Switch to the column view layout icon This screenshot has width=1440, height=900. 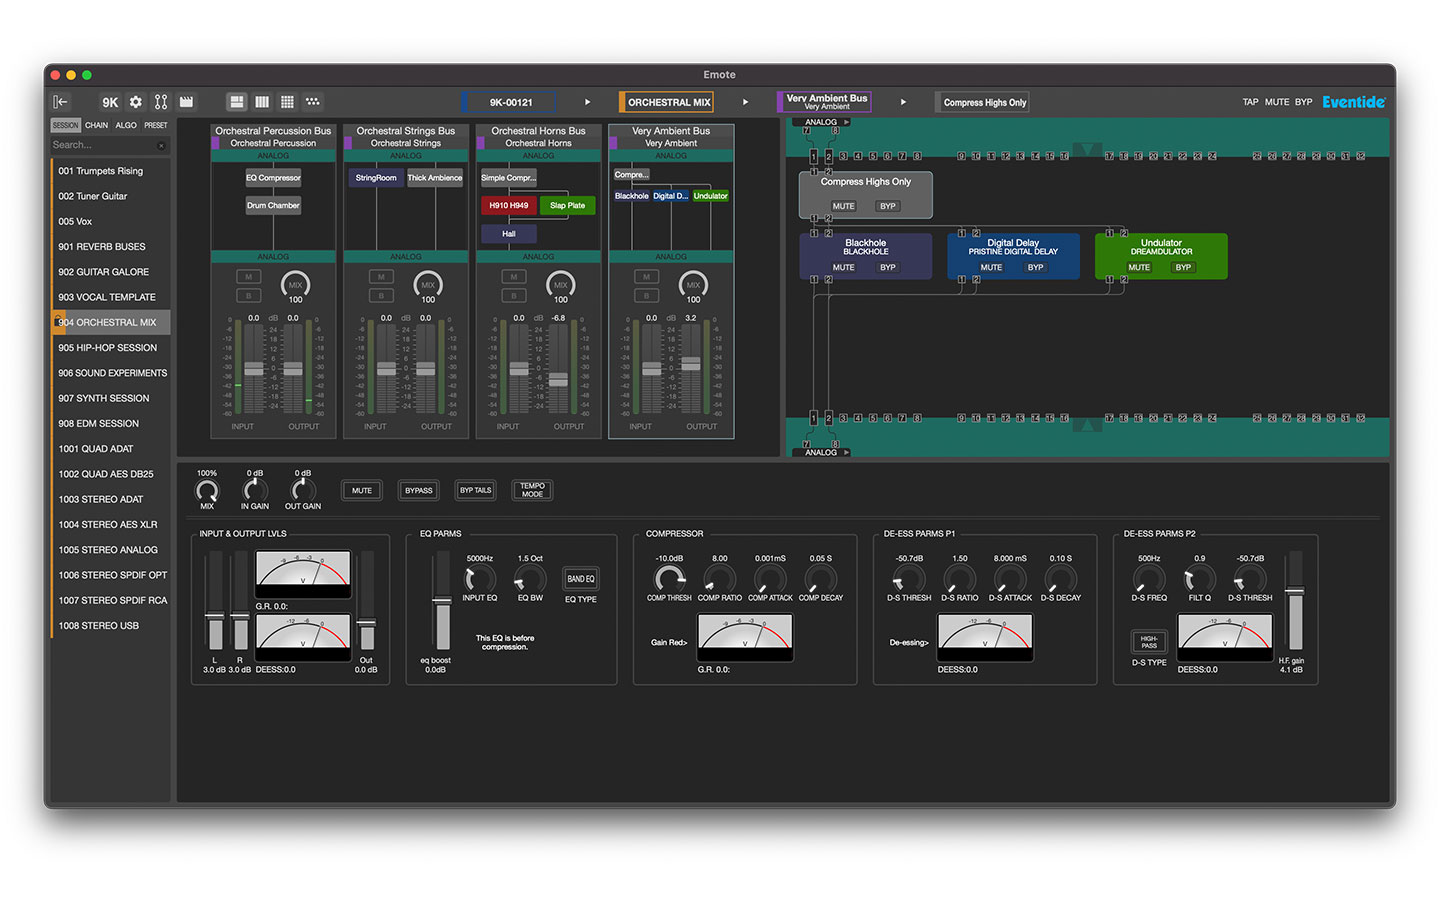[x=262, y=102]
